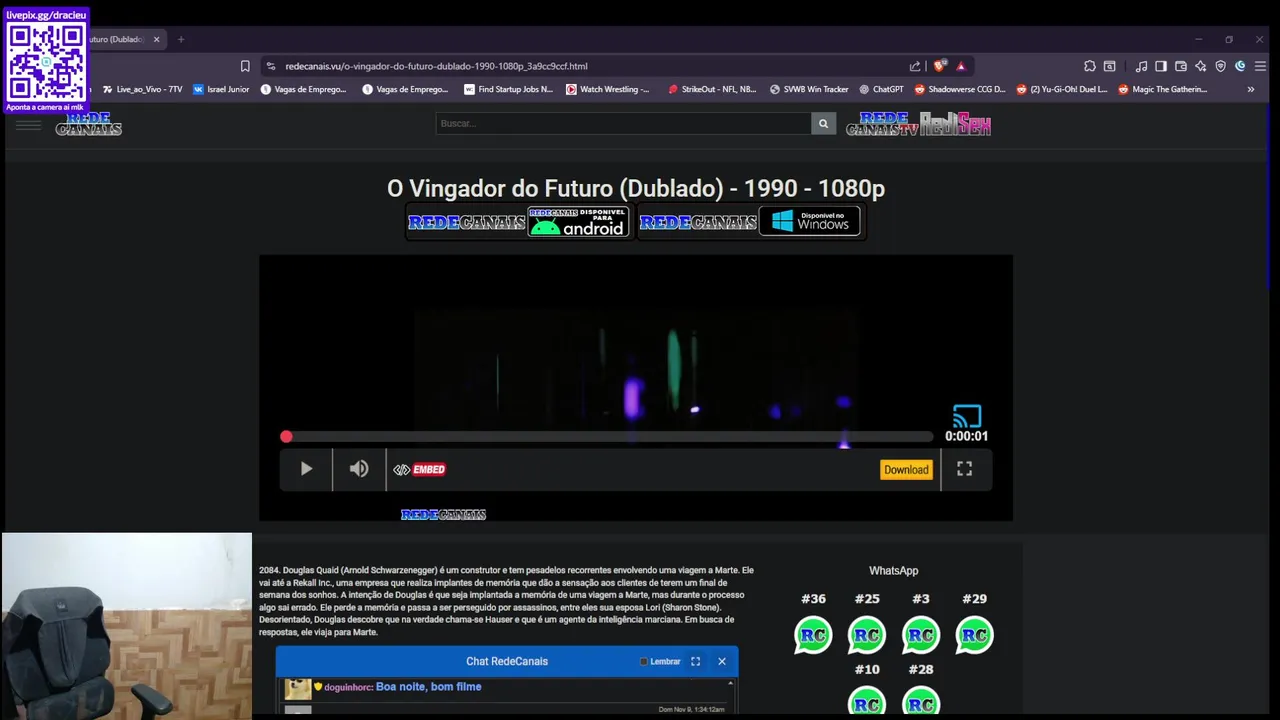Get the RedeCanais Windows app
Screen dimensions: 1280x720
point(750,222)
